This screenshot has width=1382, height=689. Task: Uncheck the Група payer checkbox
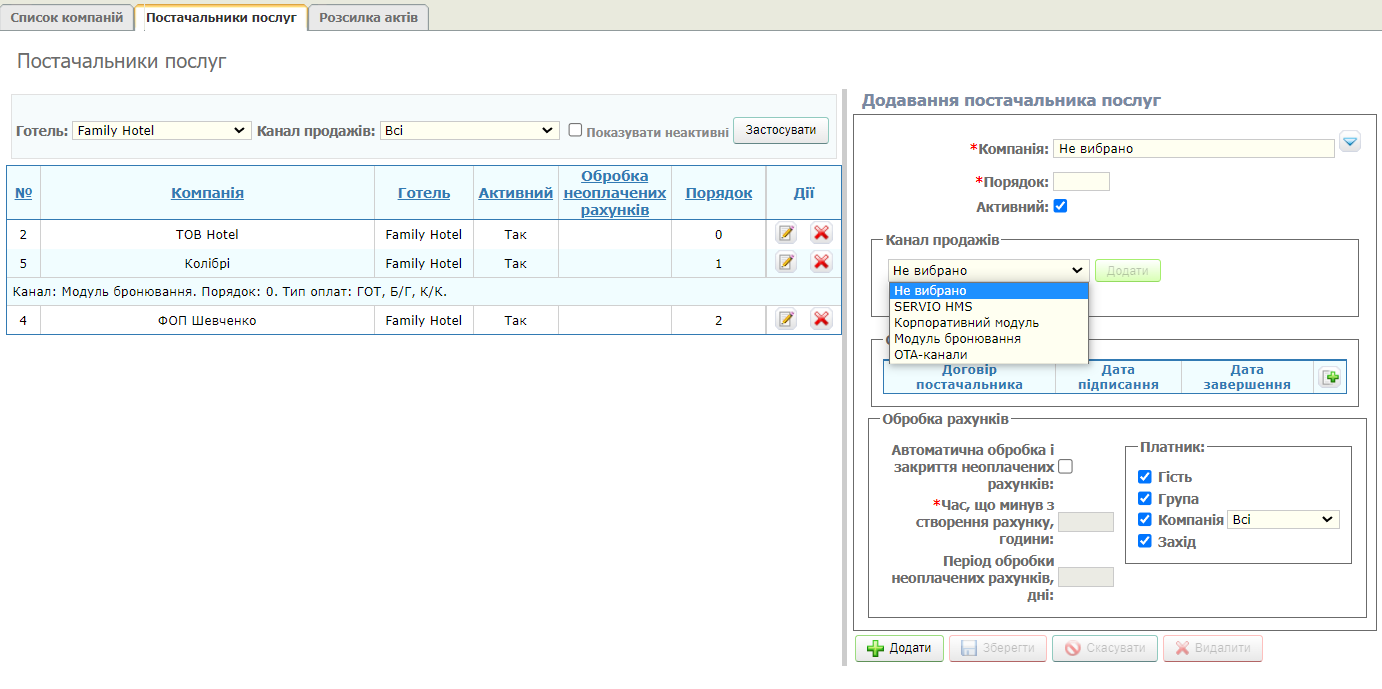1145,499
